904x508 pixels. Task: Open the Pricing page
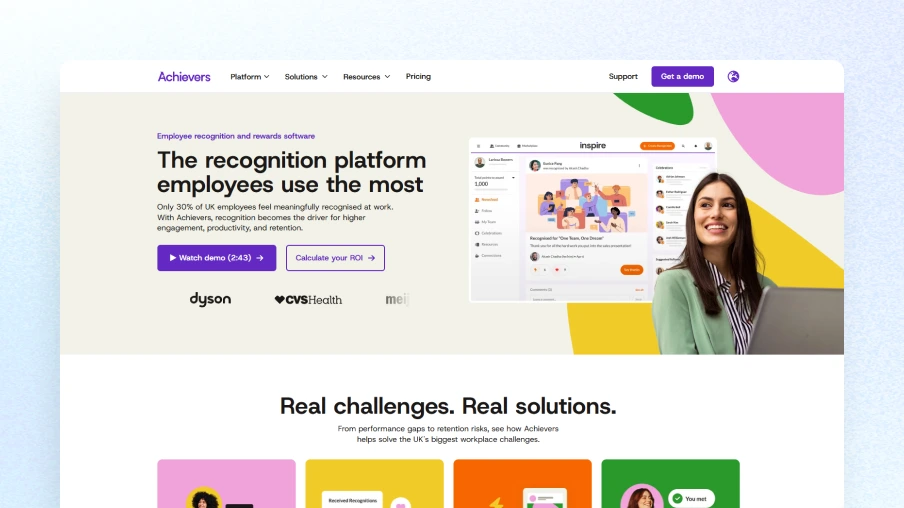tap(418, 76)
